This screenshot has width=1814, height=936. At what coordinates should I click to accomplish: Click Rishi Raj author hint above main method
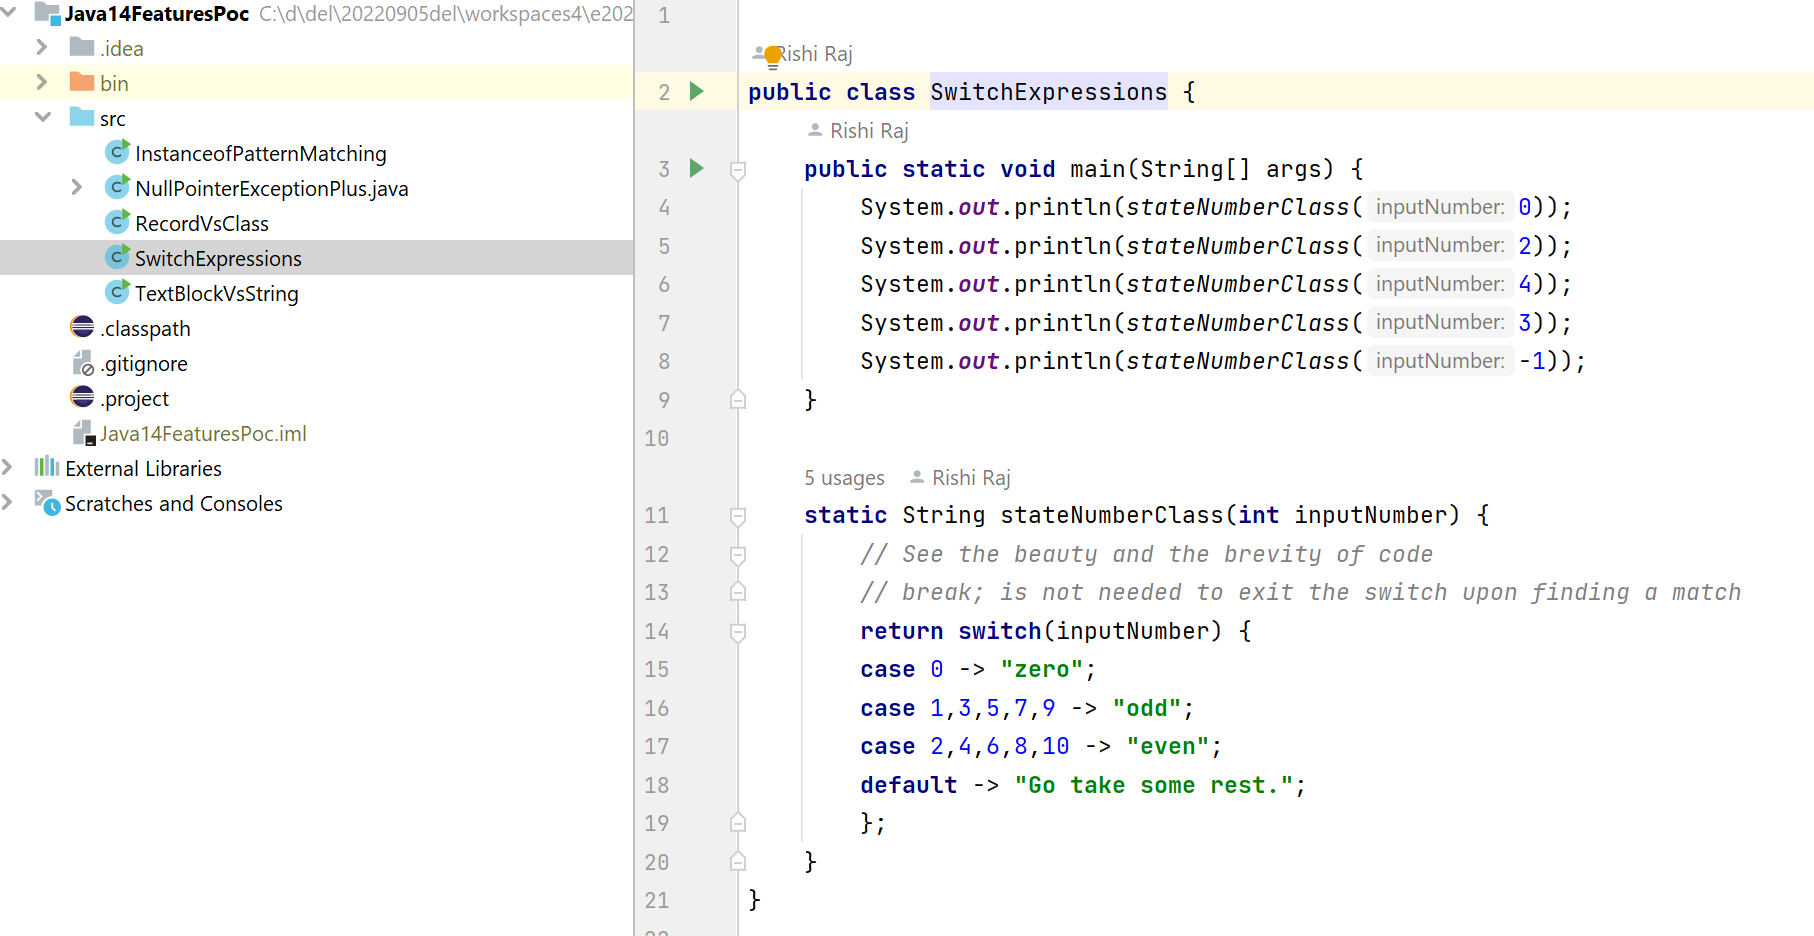868,131
